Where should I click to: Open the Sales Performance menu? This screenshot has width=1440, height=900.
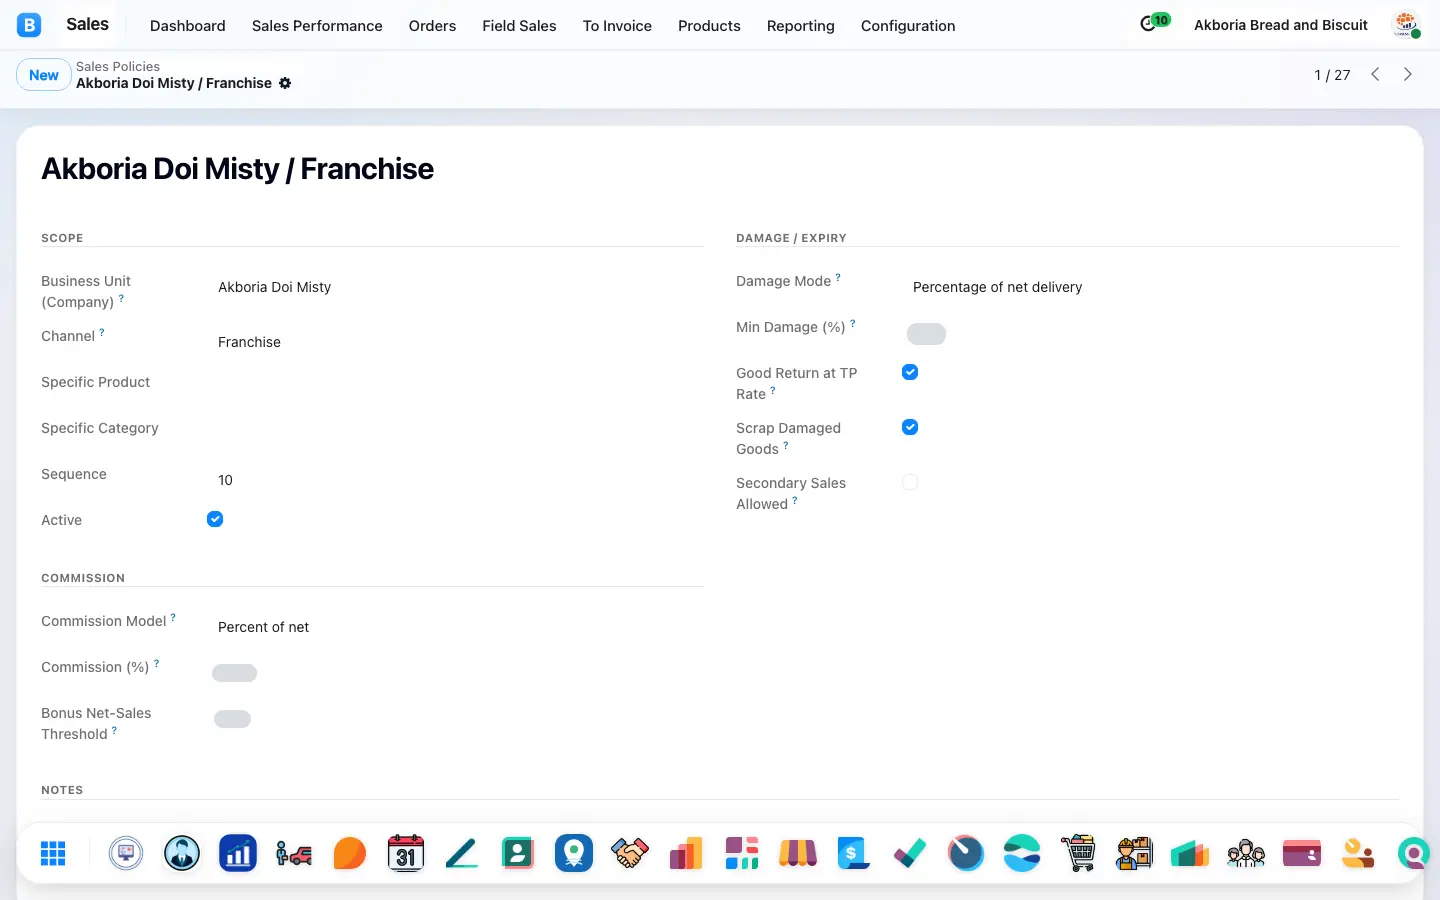(317, 25)
